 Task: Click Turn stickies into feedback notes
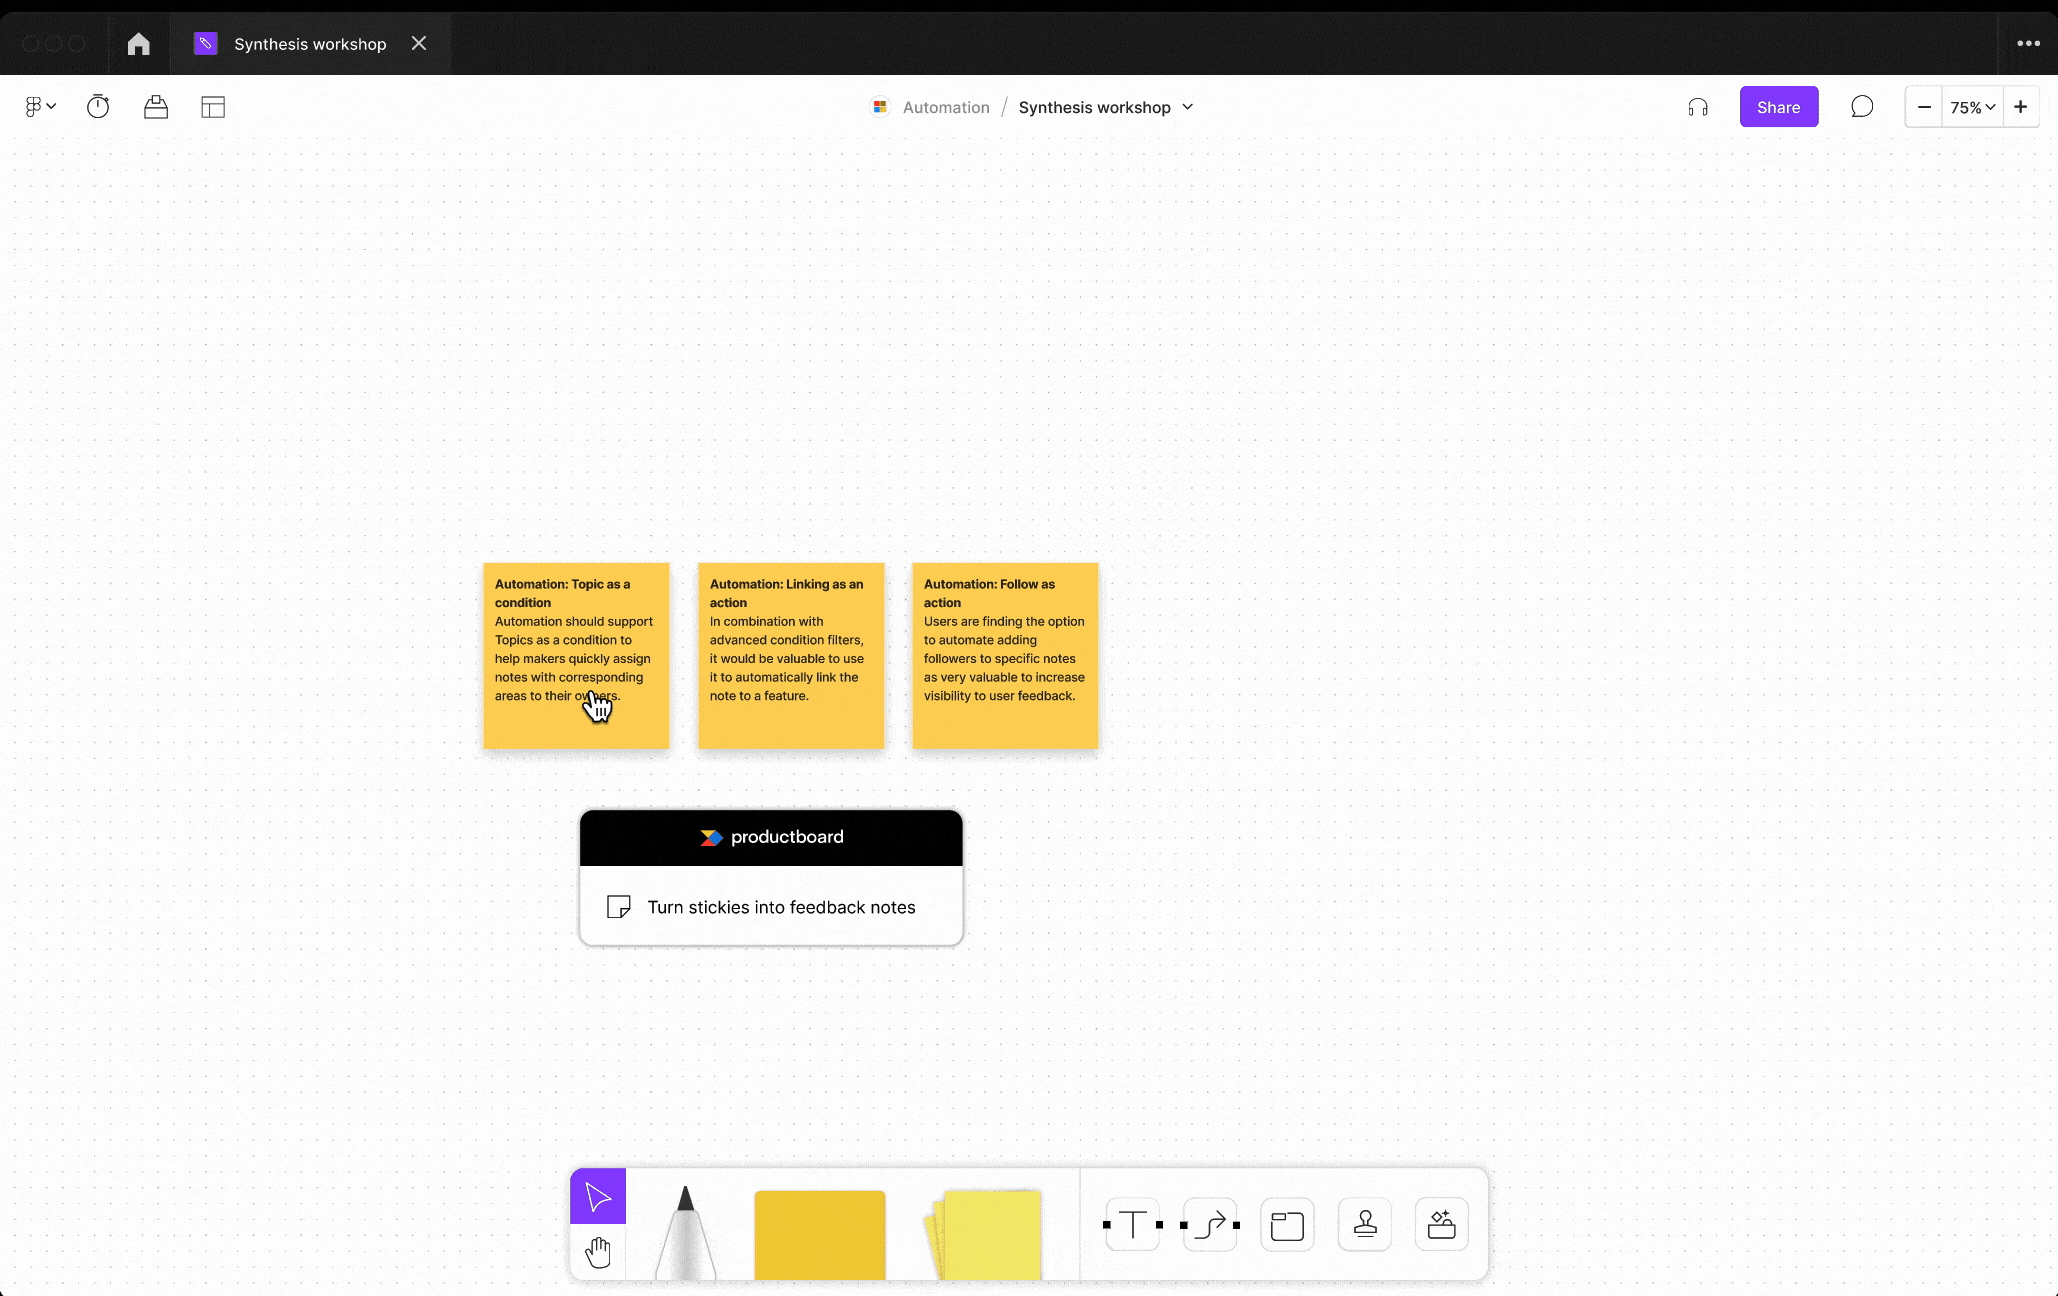(x=780, y=907)
